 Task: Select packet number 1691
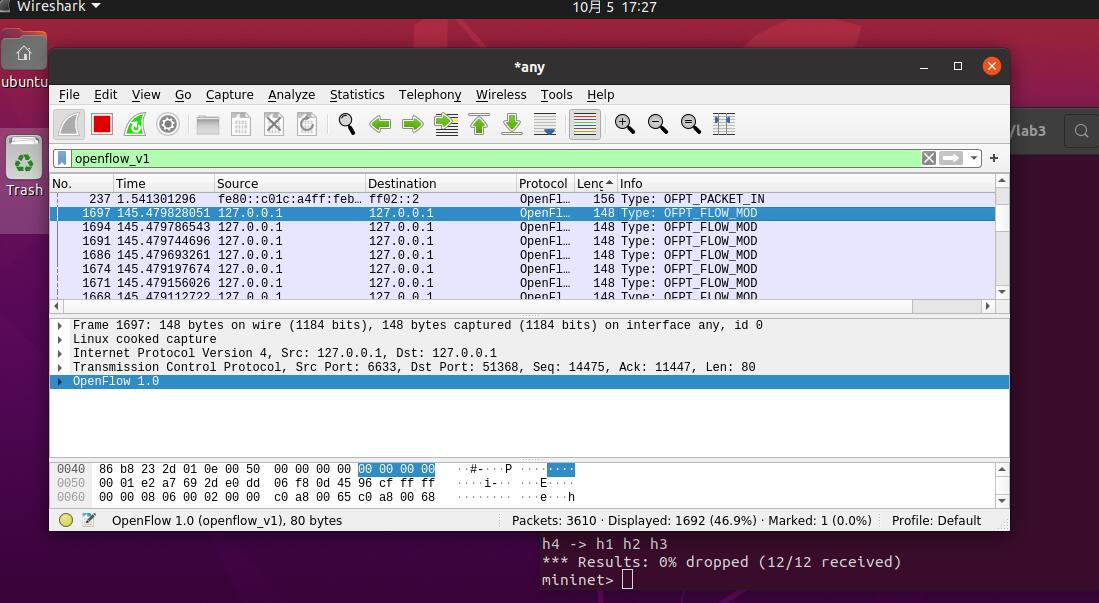(x=523, y=241)
